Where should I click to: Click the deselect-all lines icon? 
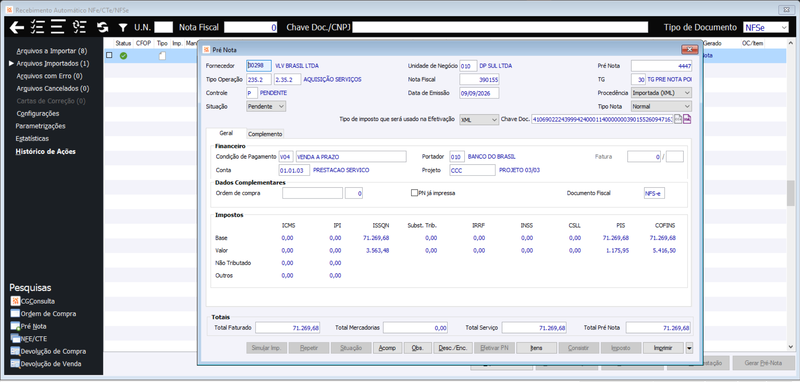pos(58,28)
